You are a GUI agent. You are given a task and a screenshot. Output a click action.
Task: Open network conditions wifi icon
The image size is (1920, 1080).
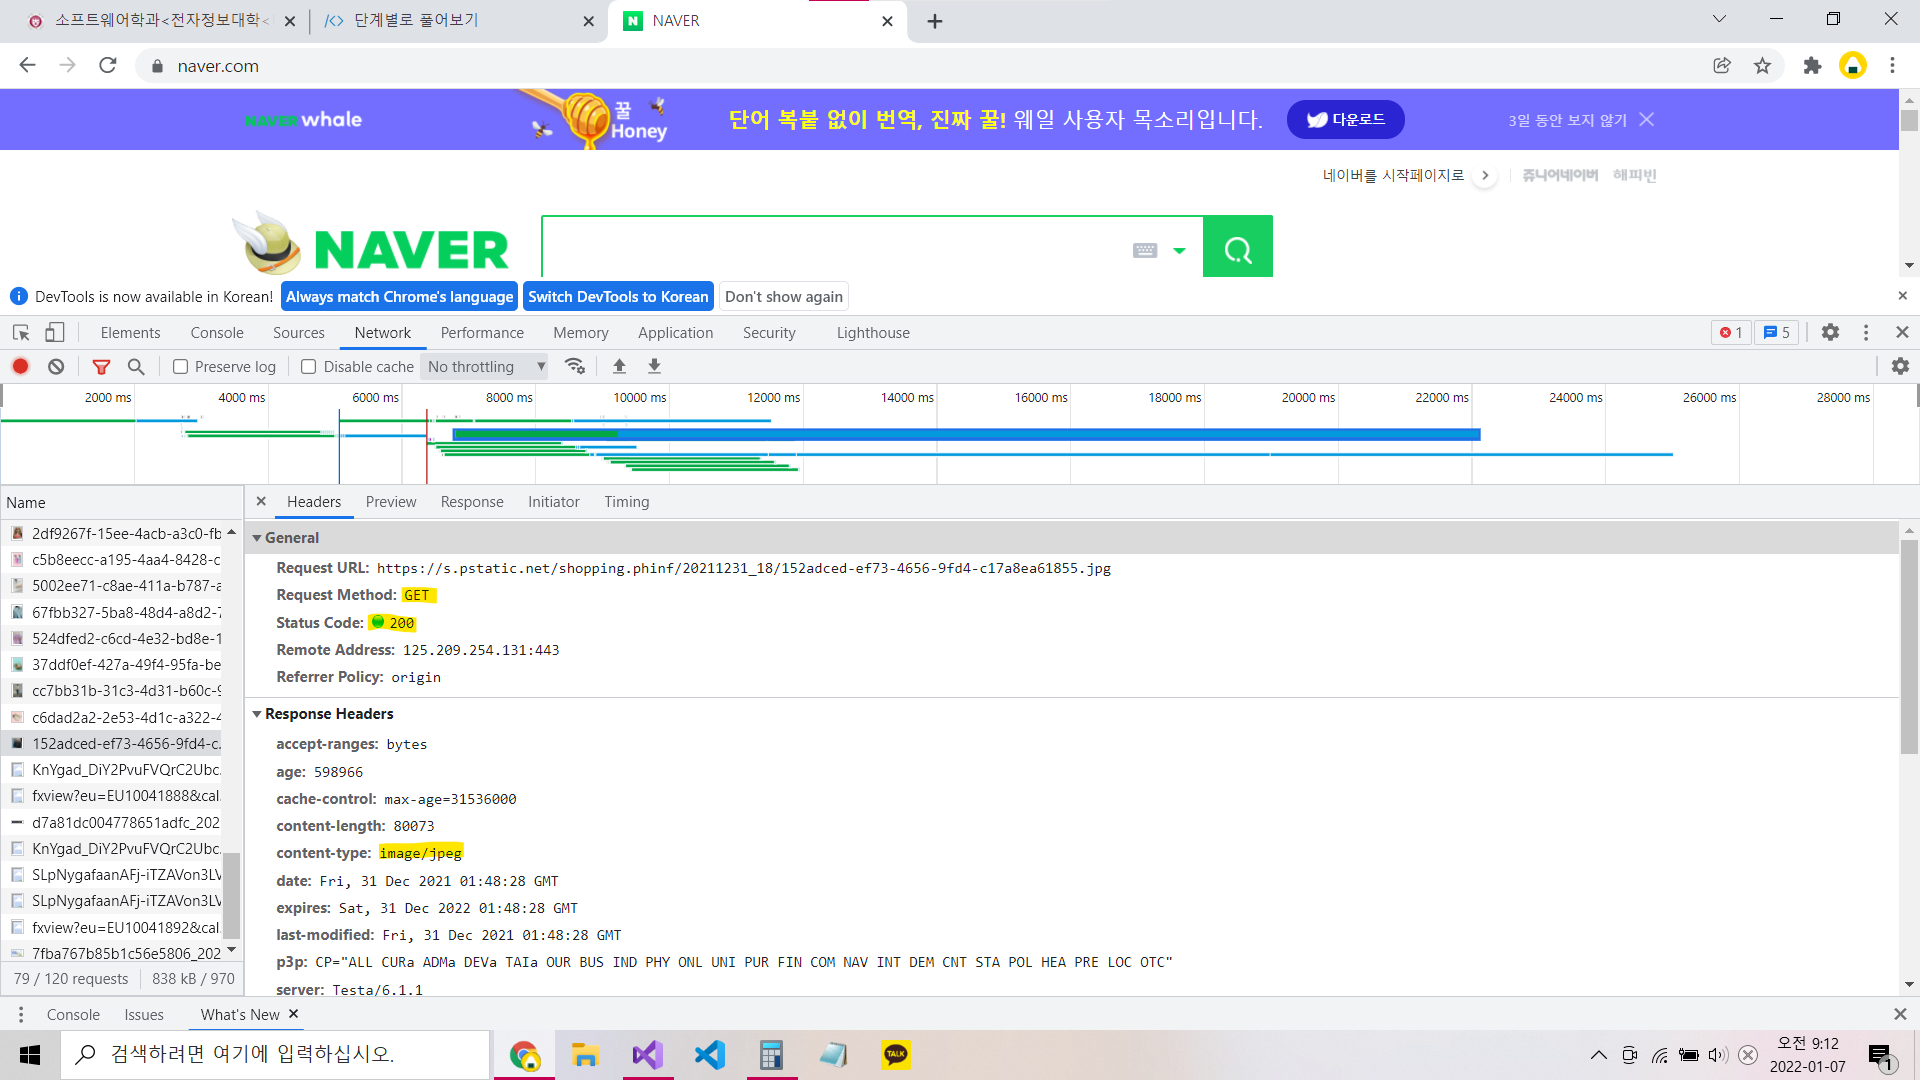(575, 367)
